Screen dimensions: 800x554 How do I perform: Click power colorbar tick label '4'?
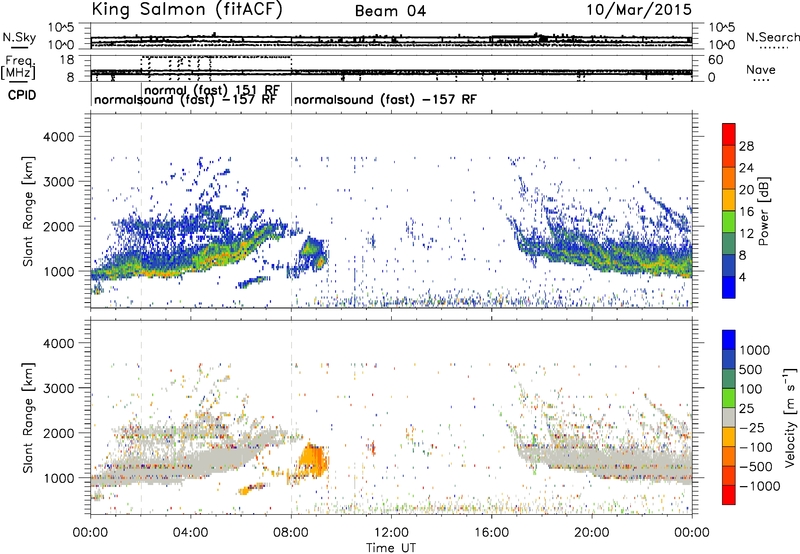743,278
